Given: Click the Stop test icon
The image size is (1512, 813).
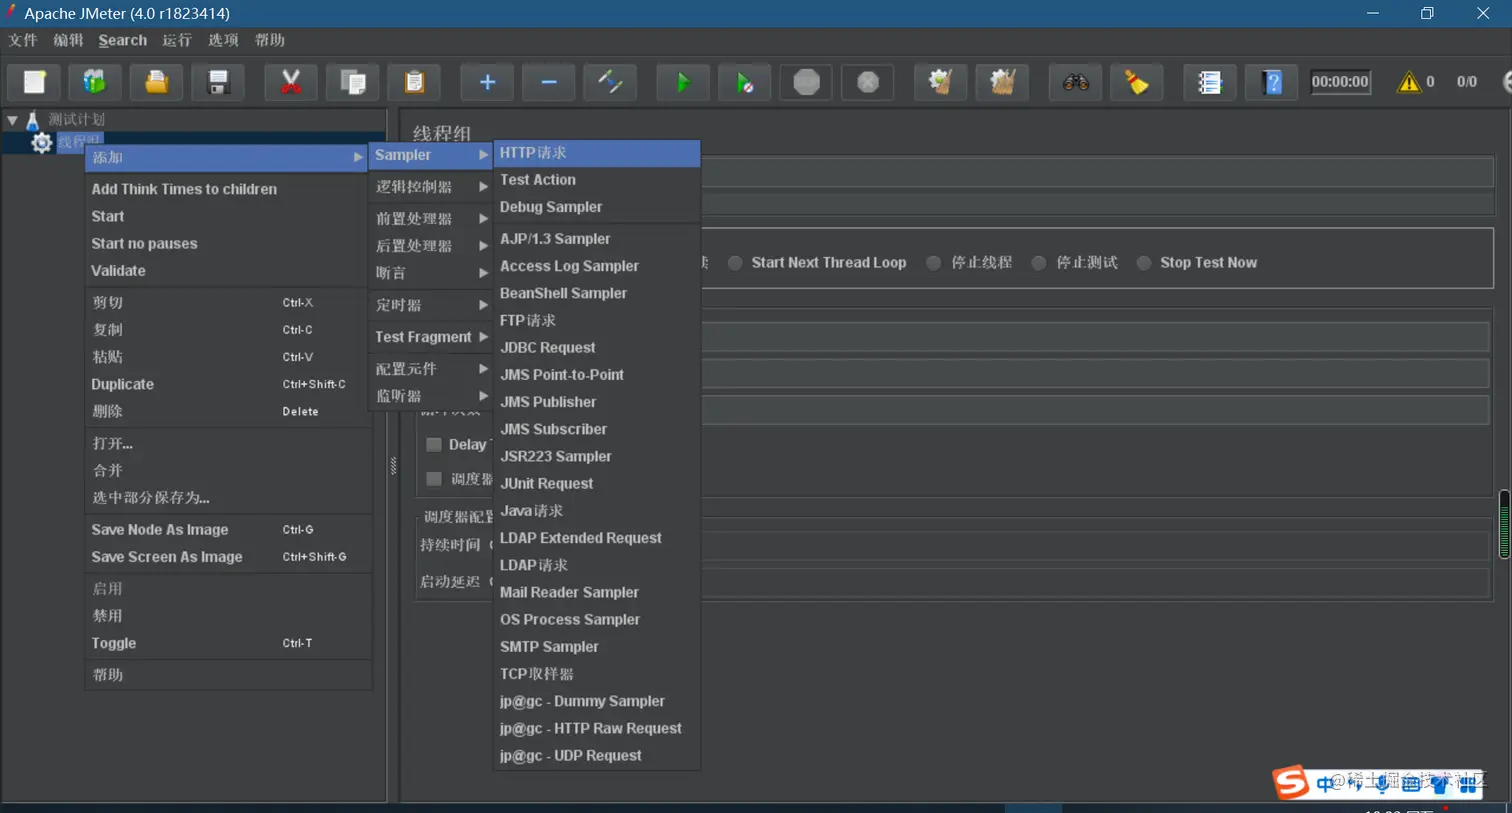Looking at the screenshot, I should [x=806, y=82].
